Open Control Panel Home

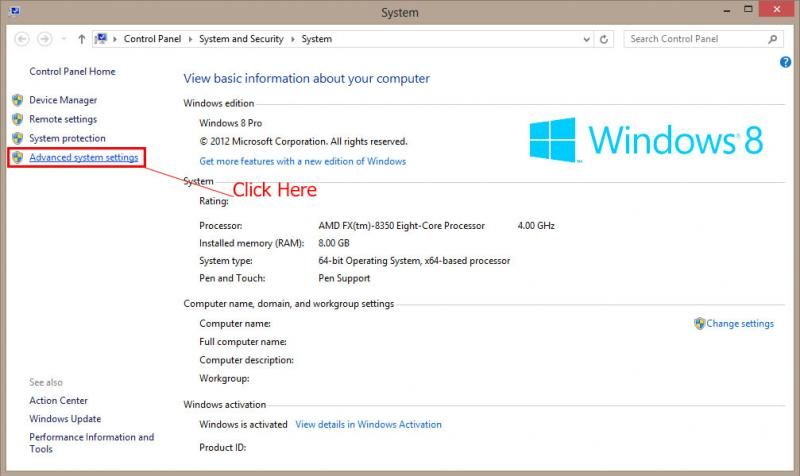coord(72,71)
